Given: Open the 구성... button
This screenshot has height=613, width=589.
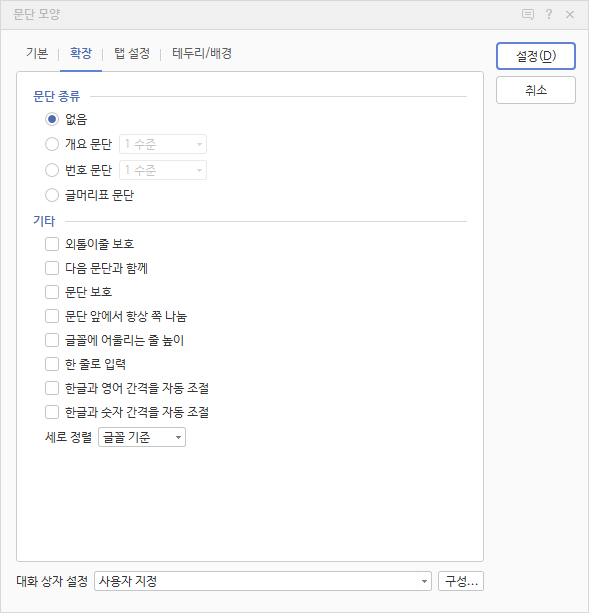Looking at the screenshot, I should click(461, 581).
